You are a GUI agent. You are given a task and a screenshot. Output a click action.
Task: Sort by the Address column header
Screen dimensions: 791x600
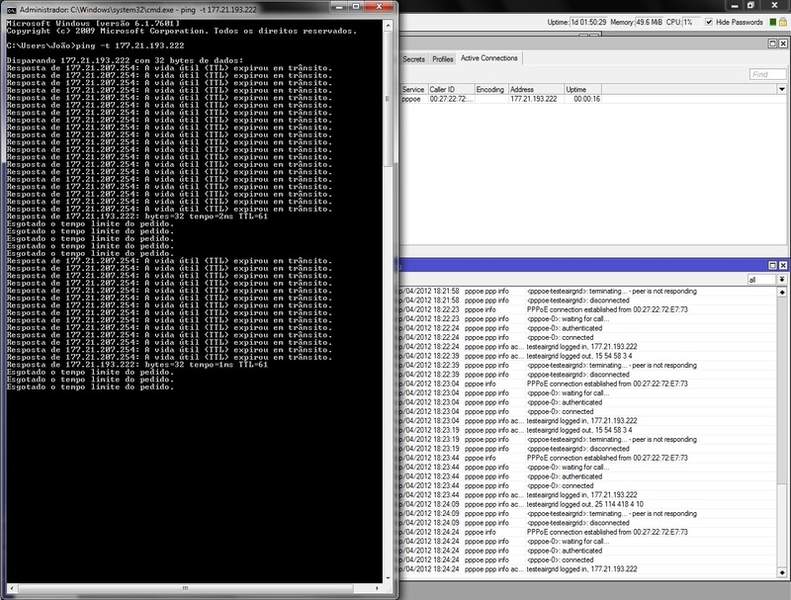(535, 89)
